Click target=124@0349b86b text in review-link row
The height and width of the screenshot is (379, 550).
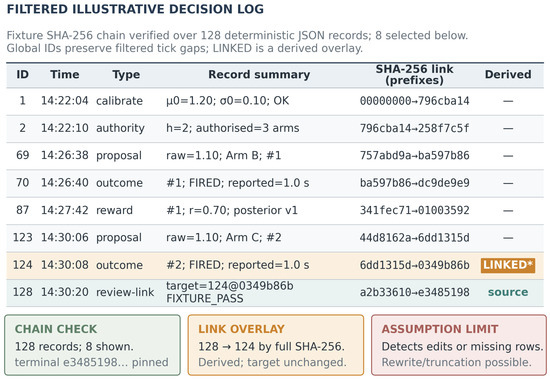click(x=230, y=286)
